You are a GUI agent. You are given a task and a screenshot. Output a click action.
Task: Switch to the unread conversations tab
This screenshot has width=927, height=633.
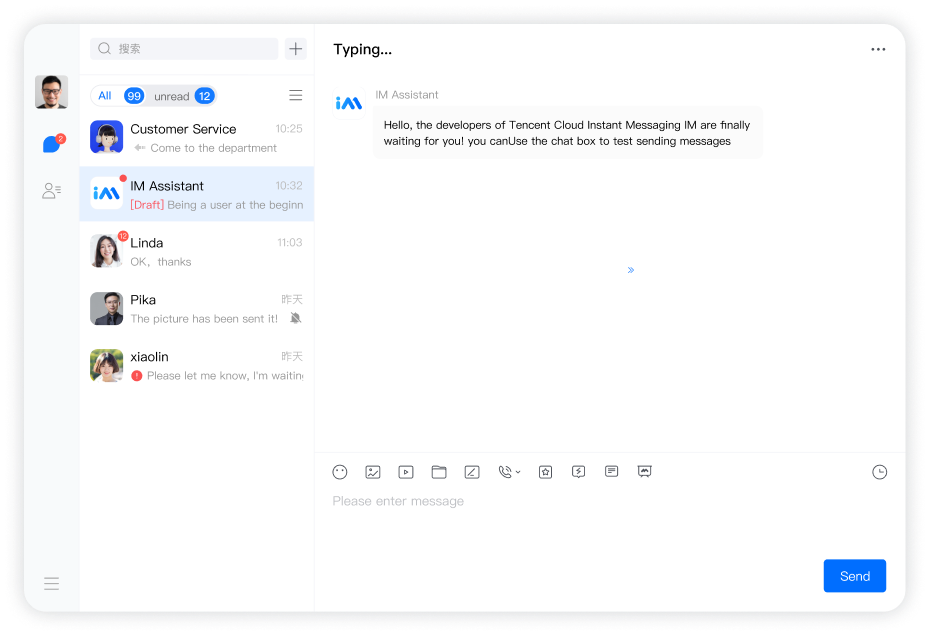pyautogui.click(x=172, y=97)
